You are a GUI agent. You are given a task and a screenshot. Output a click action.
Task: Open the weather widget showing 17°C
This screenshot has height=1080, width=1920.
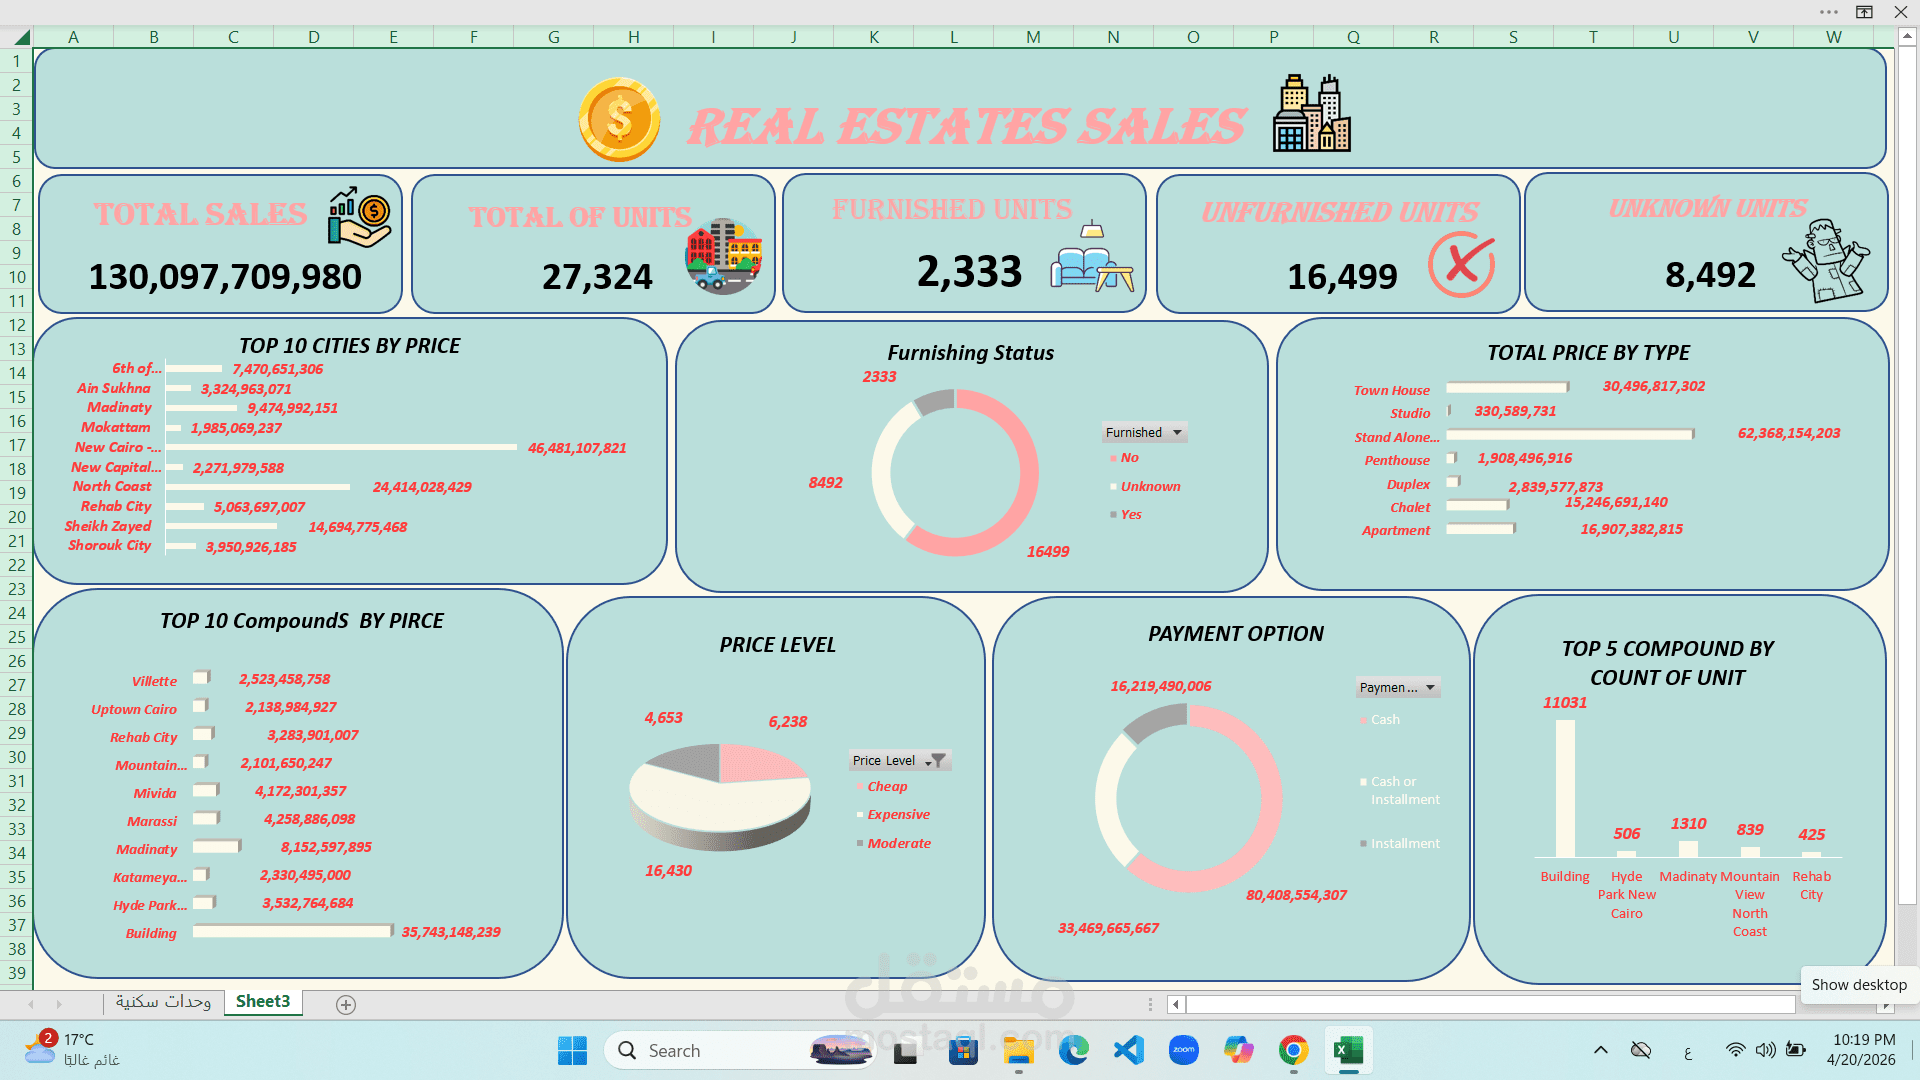point(72,1050)
